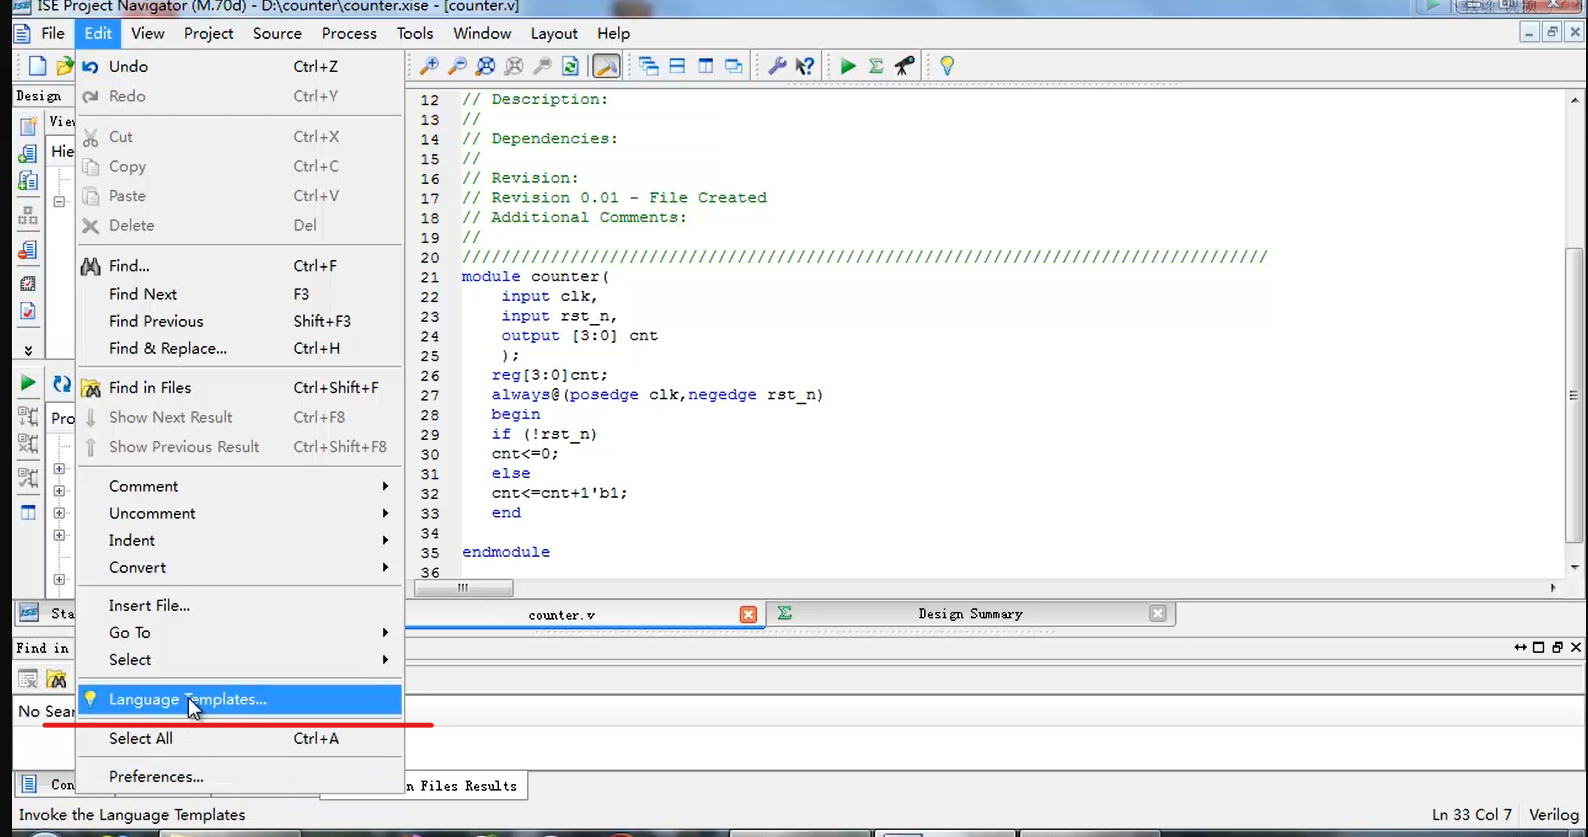Viewport: 1588px width, 837px height.
Task: Choose Find & Replace... menu entry
Action: click(x=240, y=348)
